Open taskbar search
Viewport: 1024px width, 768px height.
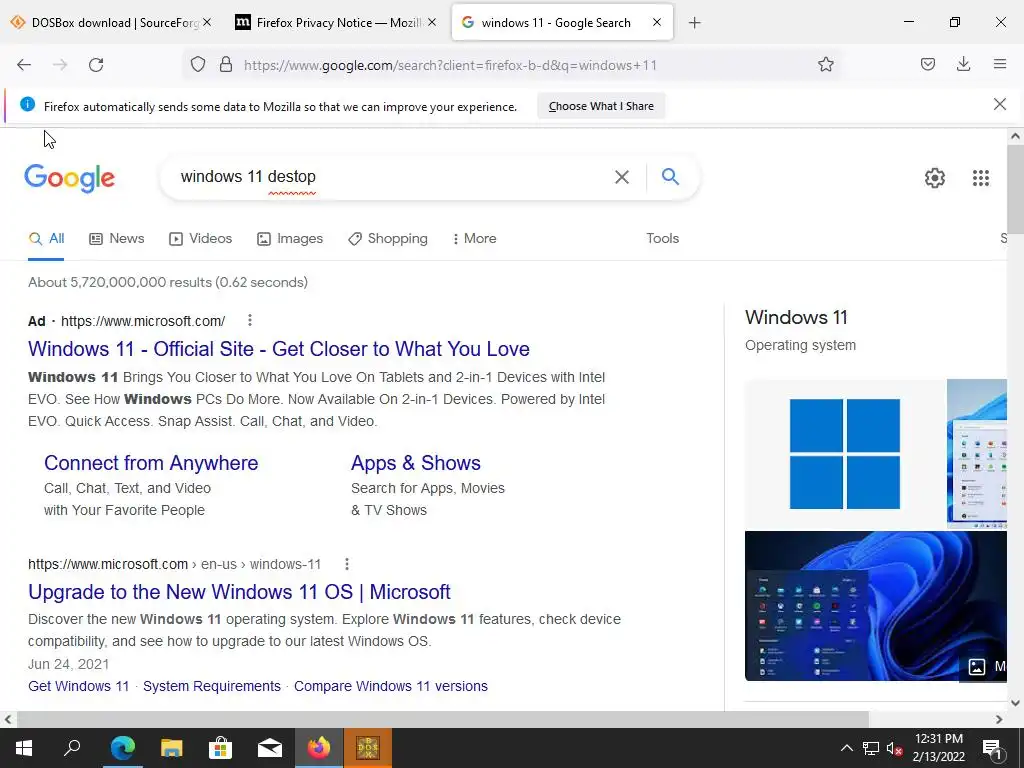pos(72,748)
